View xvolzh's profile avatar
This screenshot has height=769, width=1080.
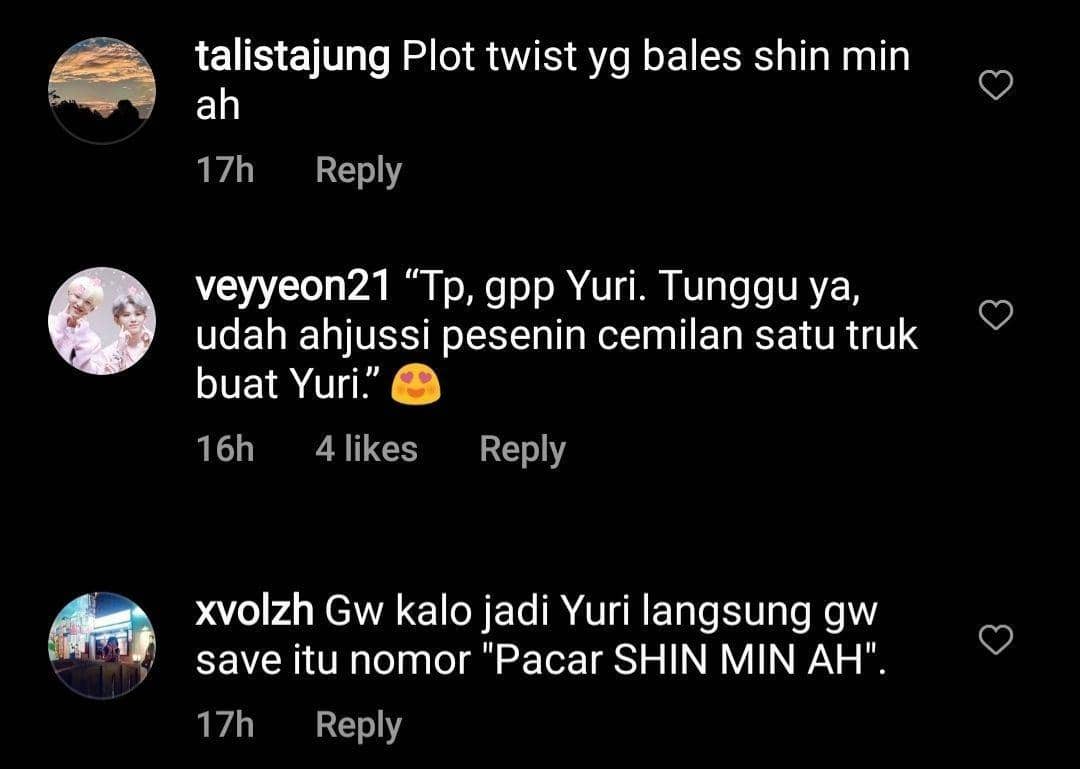102,646
